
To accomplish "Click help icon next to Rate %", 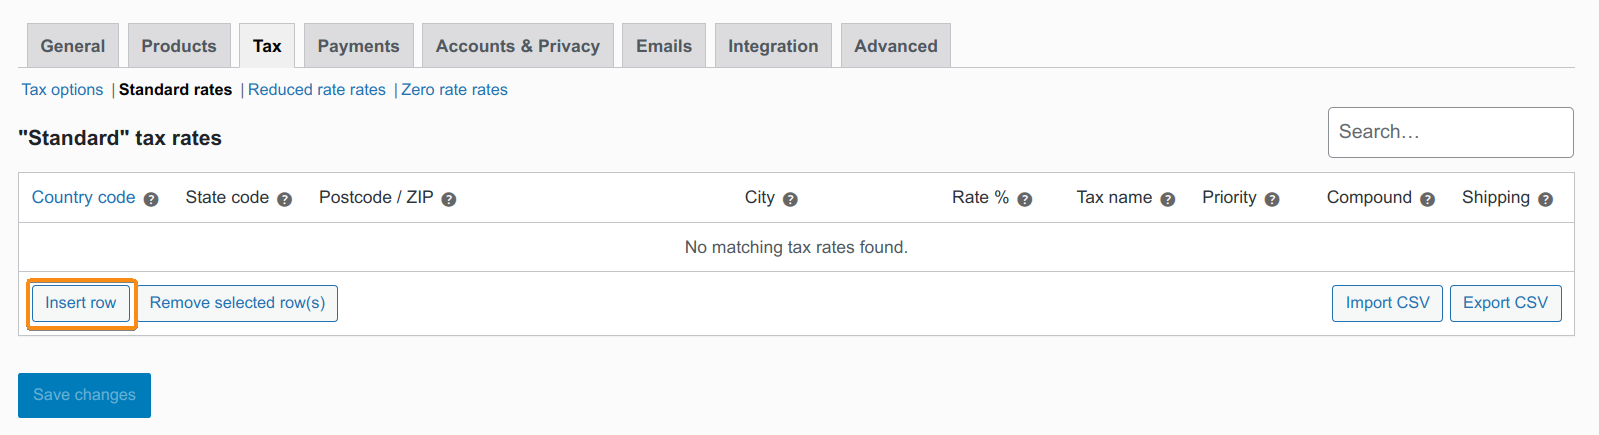I will pos(1025,199).
